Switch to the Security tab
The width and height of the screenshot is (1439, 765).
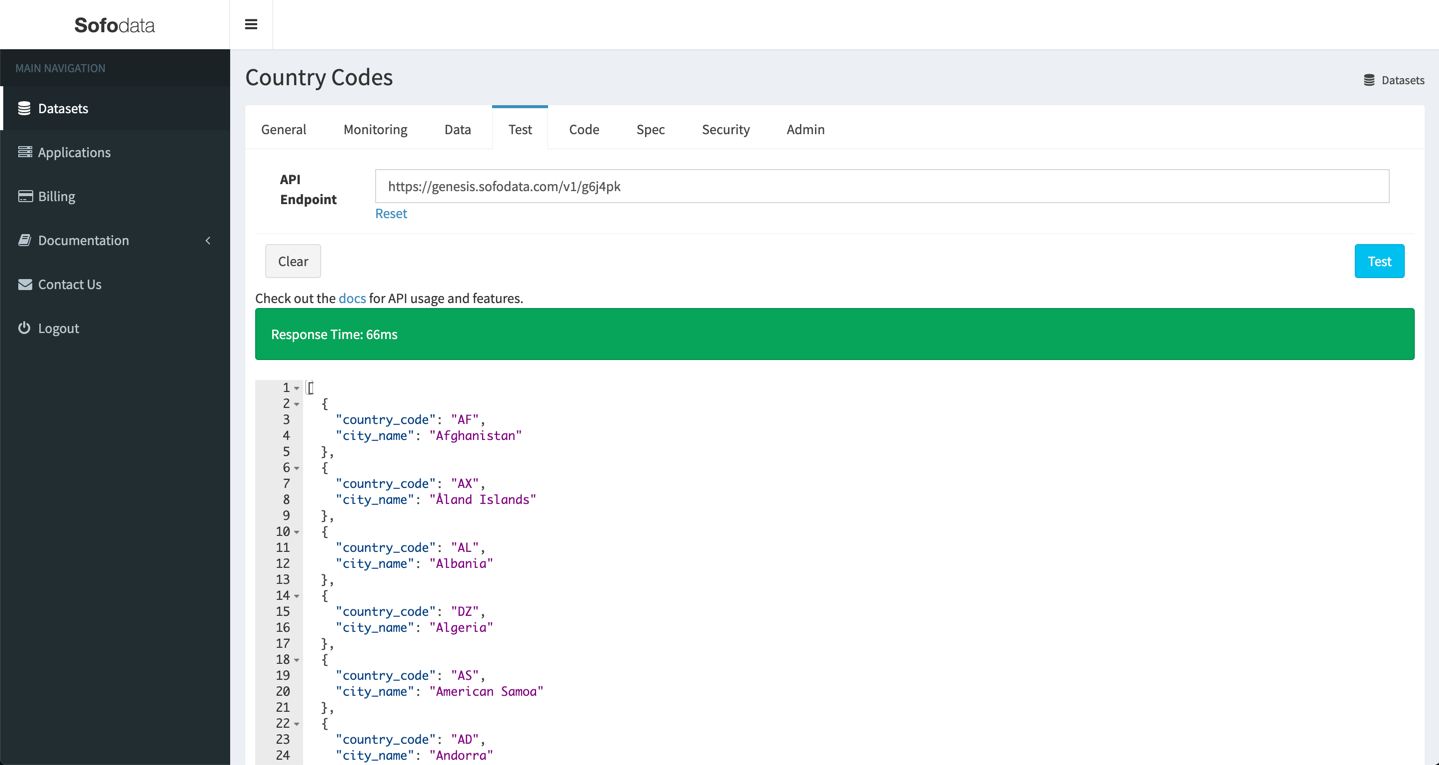tap(726, 129)
